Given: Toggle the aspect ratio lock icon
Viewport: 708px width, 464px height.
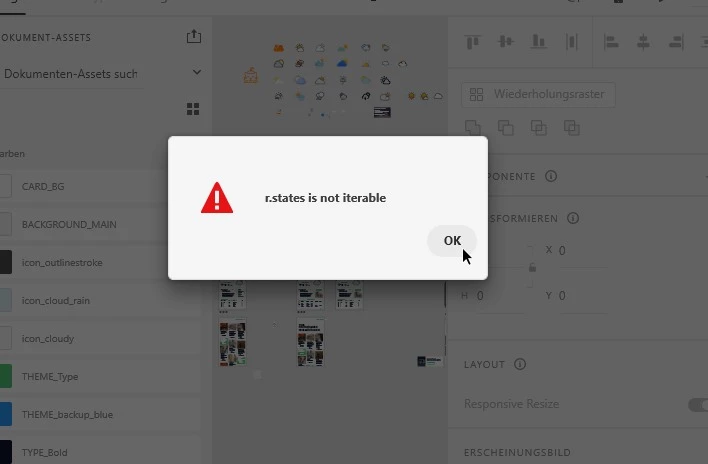Looking at the screenshot, I should point(532,268).
